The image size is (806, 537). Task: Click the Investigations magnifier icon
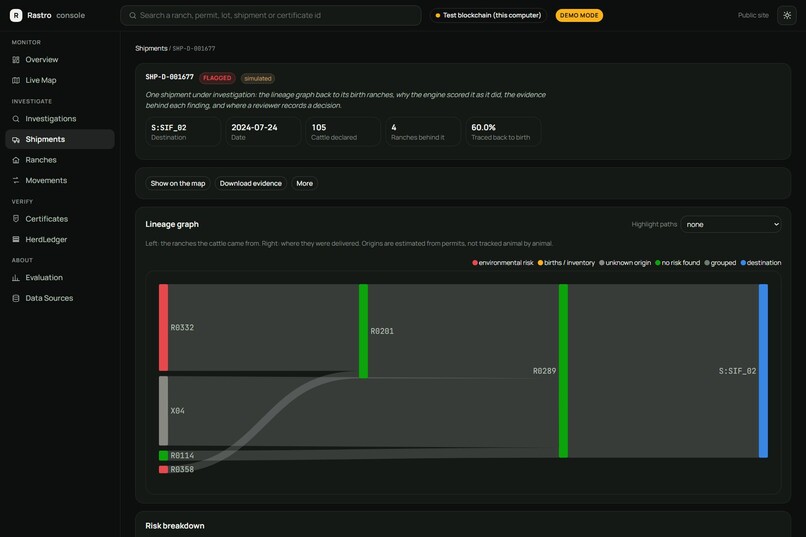(x=16, y=119)
